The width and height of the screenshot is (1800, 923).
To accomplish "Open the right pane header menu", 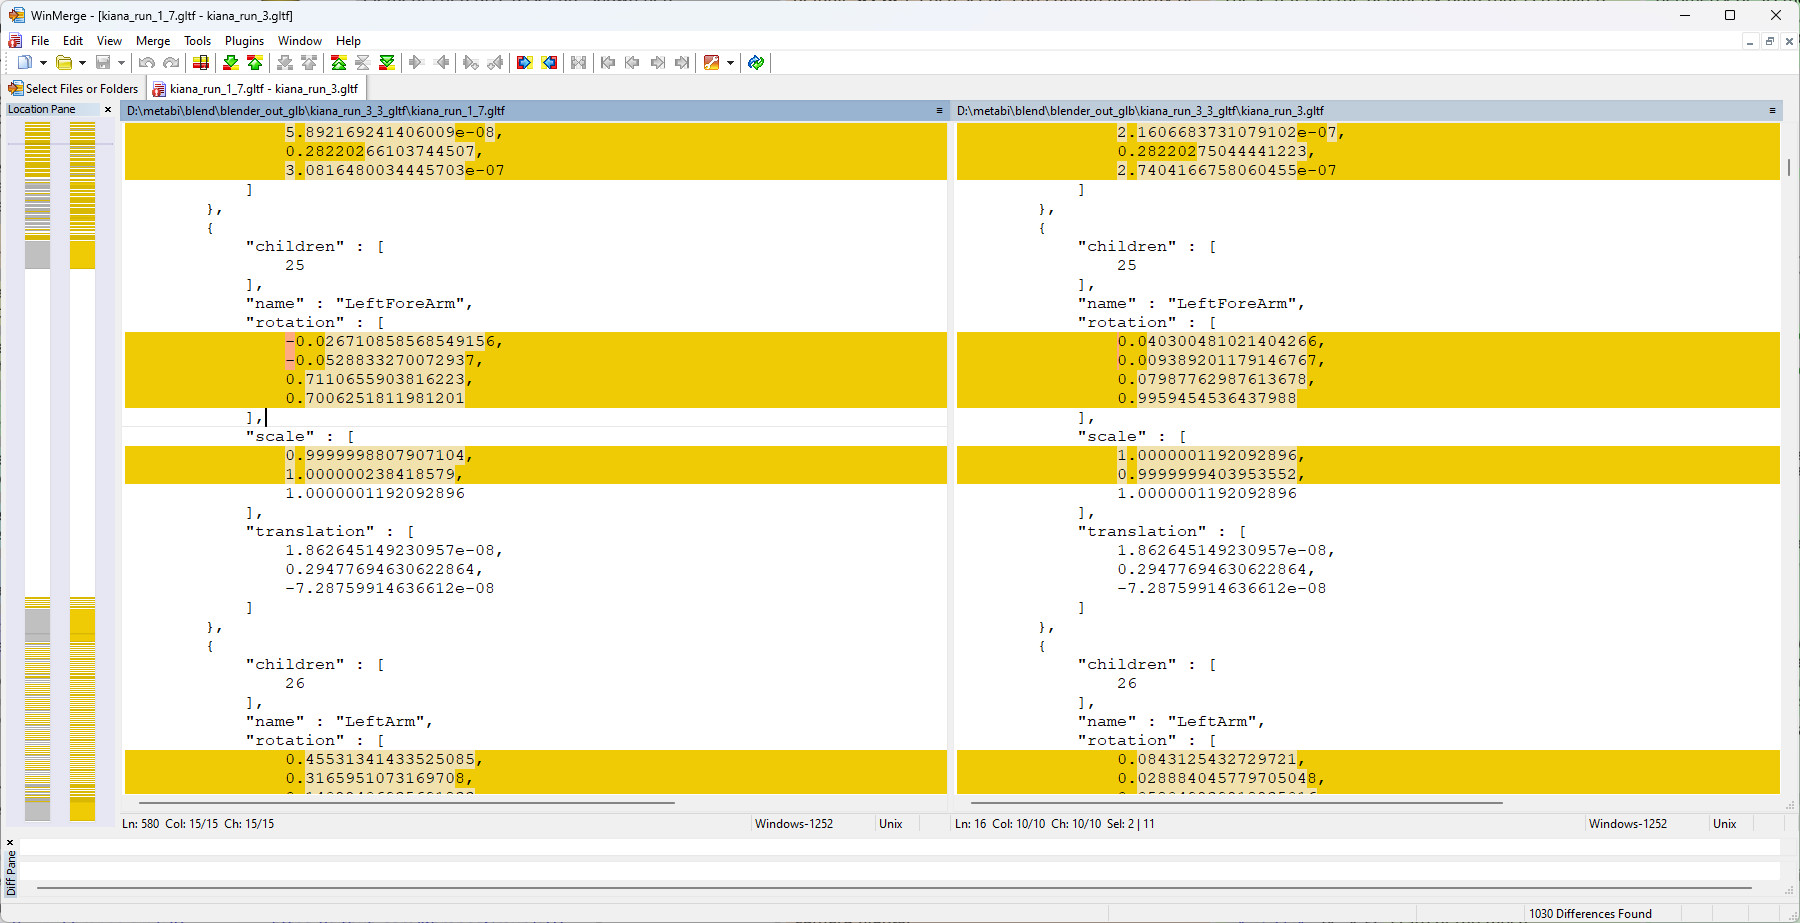I will coord(1772,111).
